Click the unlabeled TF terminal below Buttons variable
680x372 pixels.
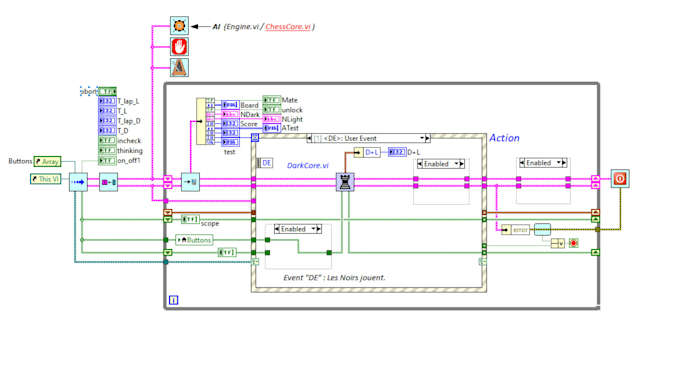(227, 252)
